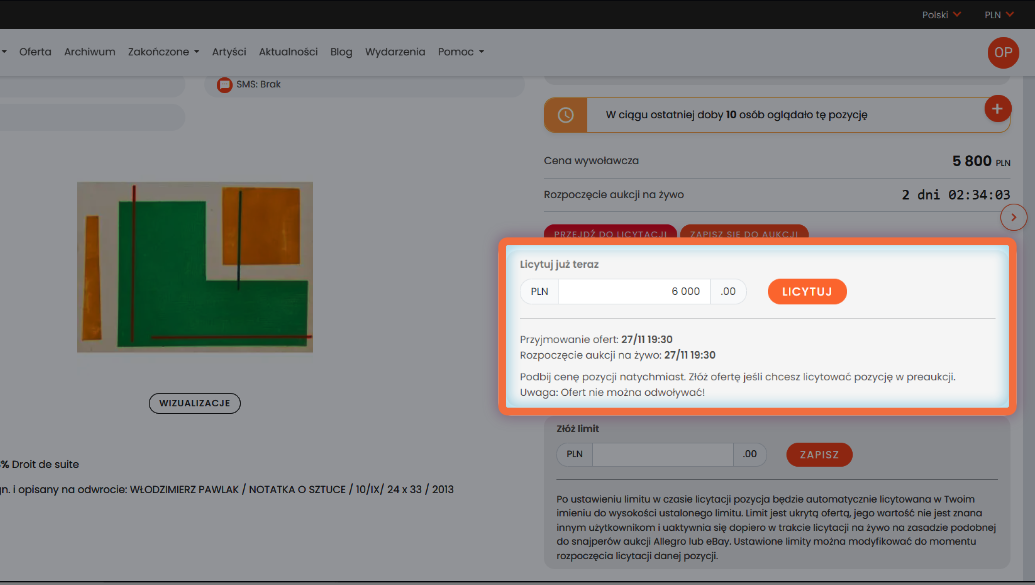Image resolution: width=1035 pixels, height=585 pixels.
Task: Click the 'Cena wywoławcza' label
Action: click(591, 160)
